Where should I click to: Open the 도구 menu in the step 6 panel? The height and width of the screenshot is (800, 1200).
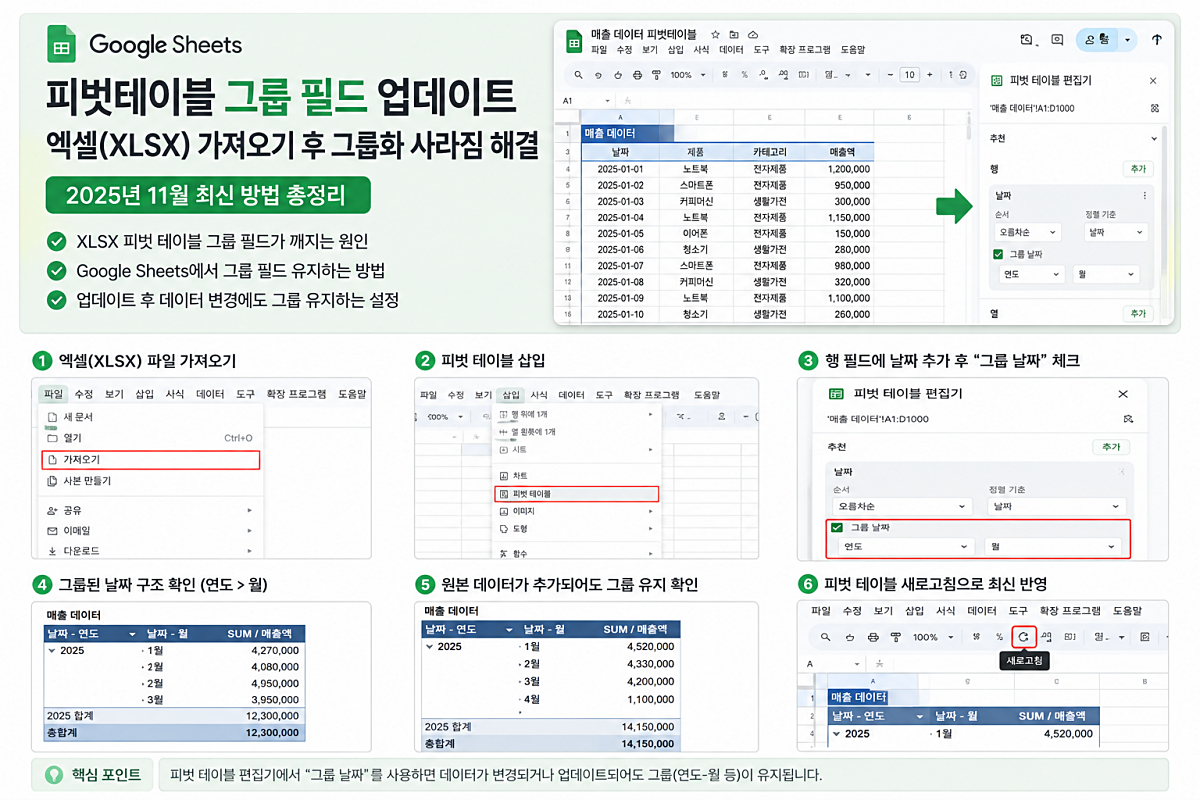(x=1017, y=610)
